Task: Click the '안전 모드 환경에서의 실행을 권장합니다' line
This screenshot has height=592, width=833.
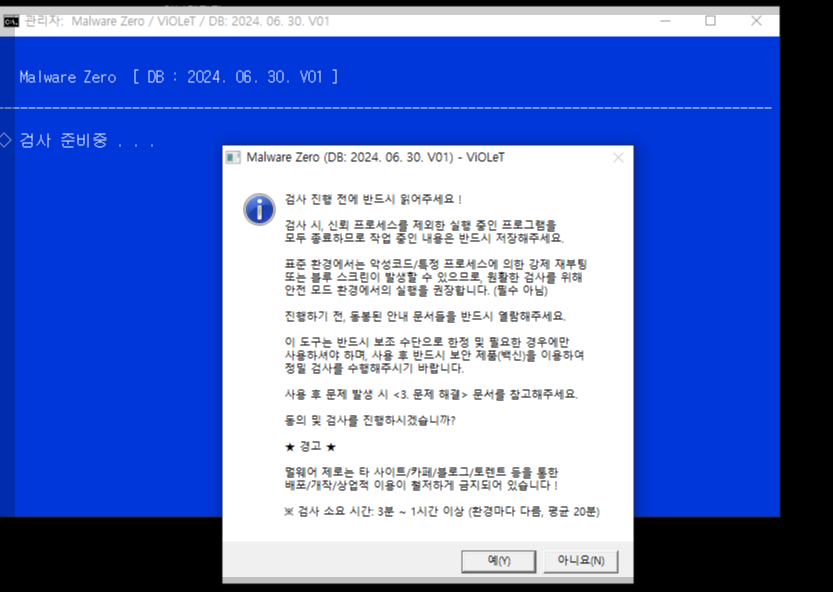Action: tap(416, 290)
